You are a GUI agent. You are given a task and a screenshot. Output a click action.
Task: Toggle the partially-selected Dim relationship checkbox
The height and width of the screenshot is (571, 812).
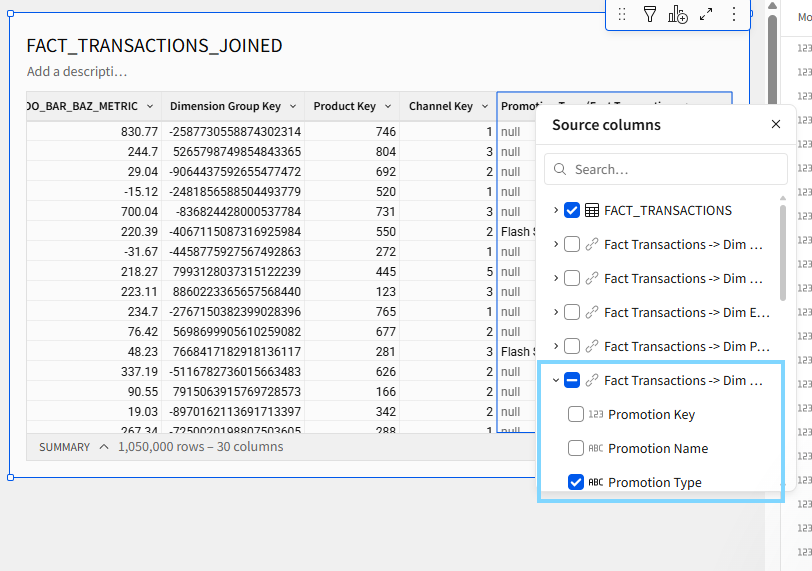pos(572,380)
